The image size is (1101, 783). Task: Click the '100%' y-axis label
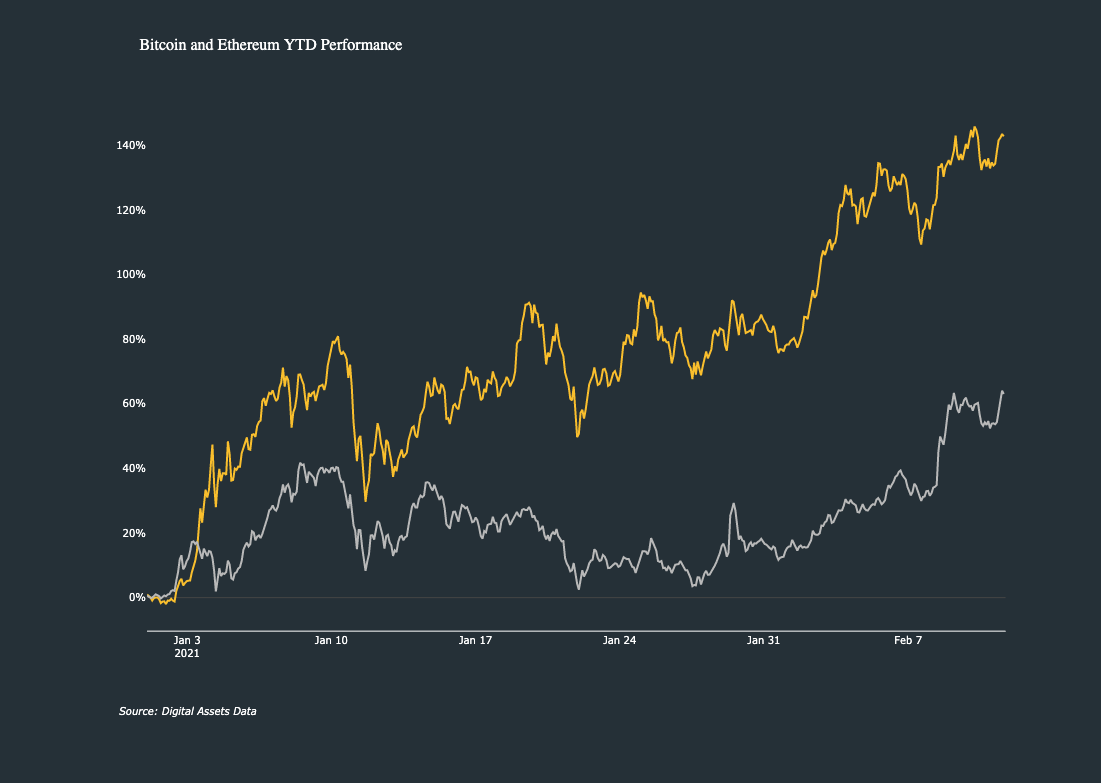coord(131,275)
